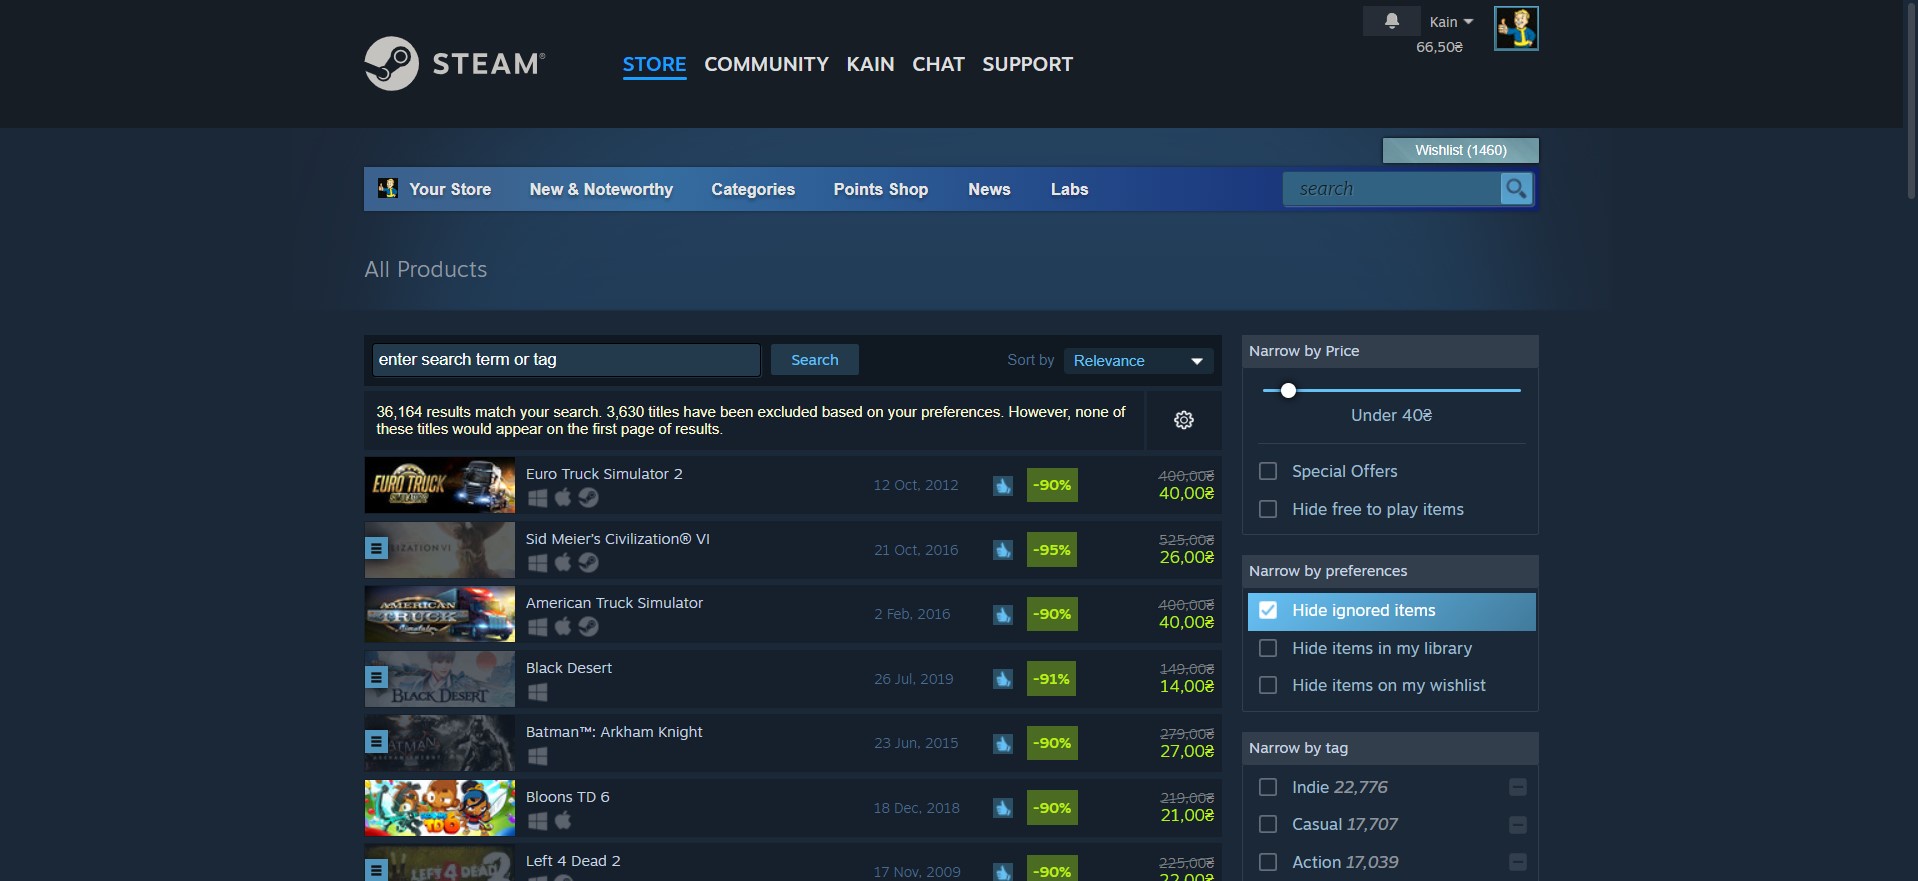Check Hide items in my library
Image resolution: width=1918 pixels, height=881 pixels.
(1268, 648)
